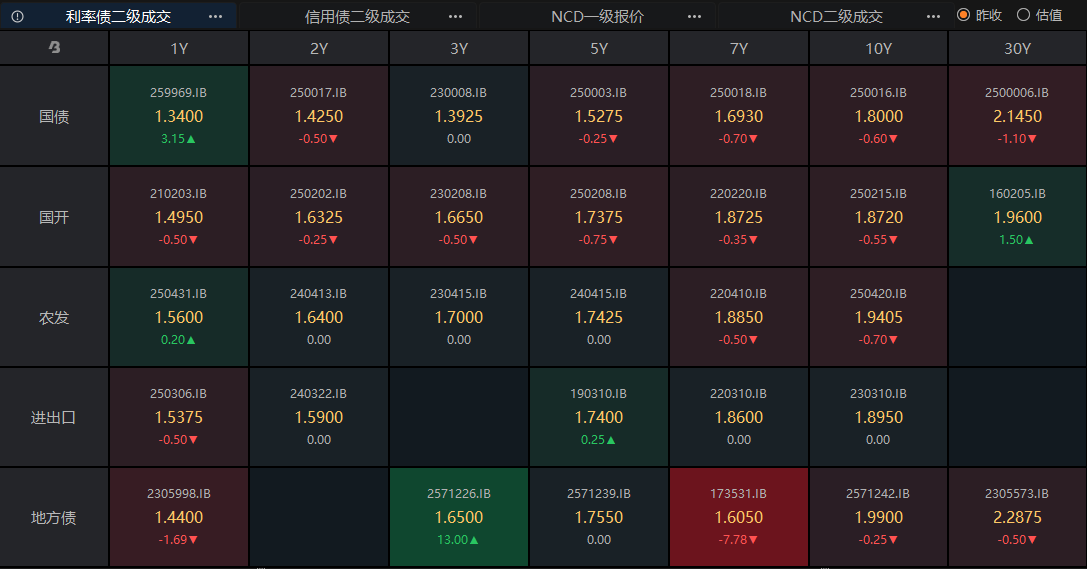Switch to the NCD二级成交 tab
The width and height of the screenshot is (1087, 569).
(x=836, y=16)
